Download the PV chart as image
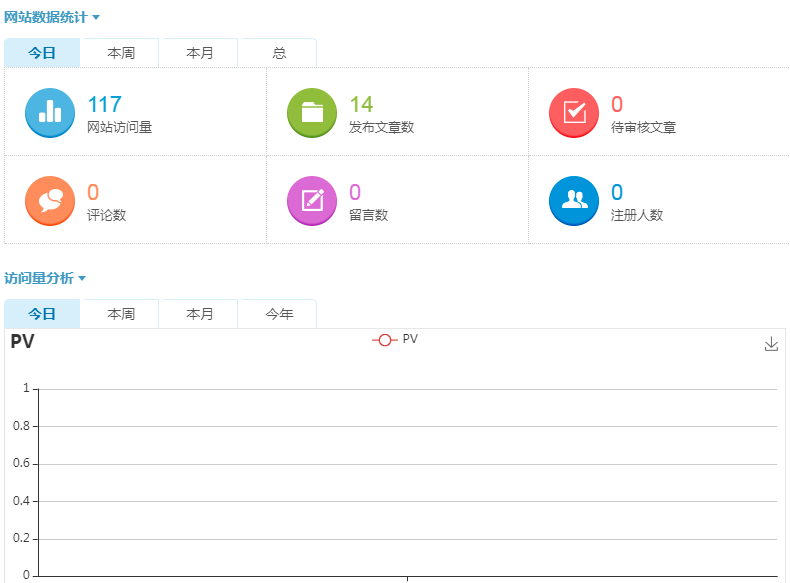790x583 pixels. [x=771, y=344]
